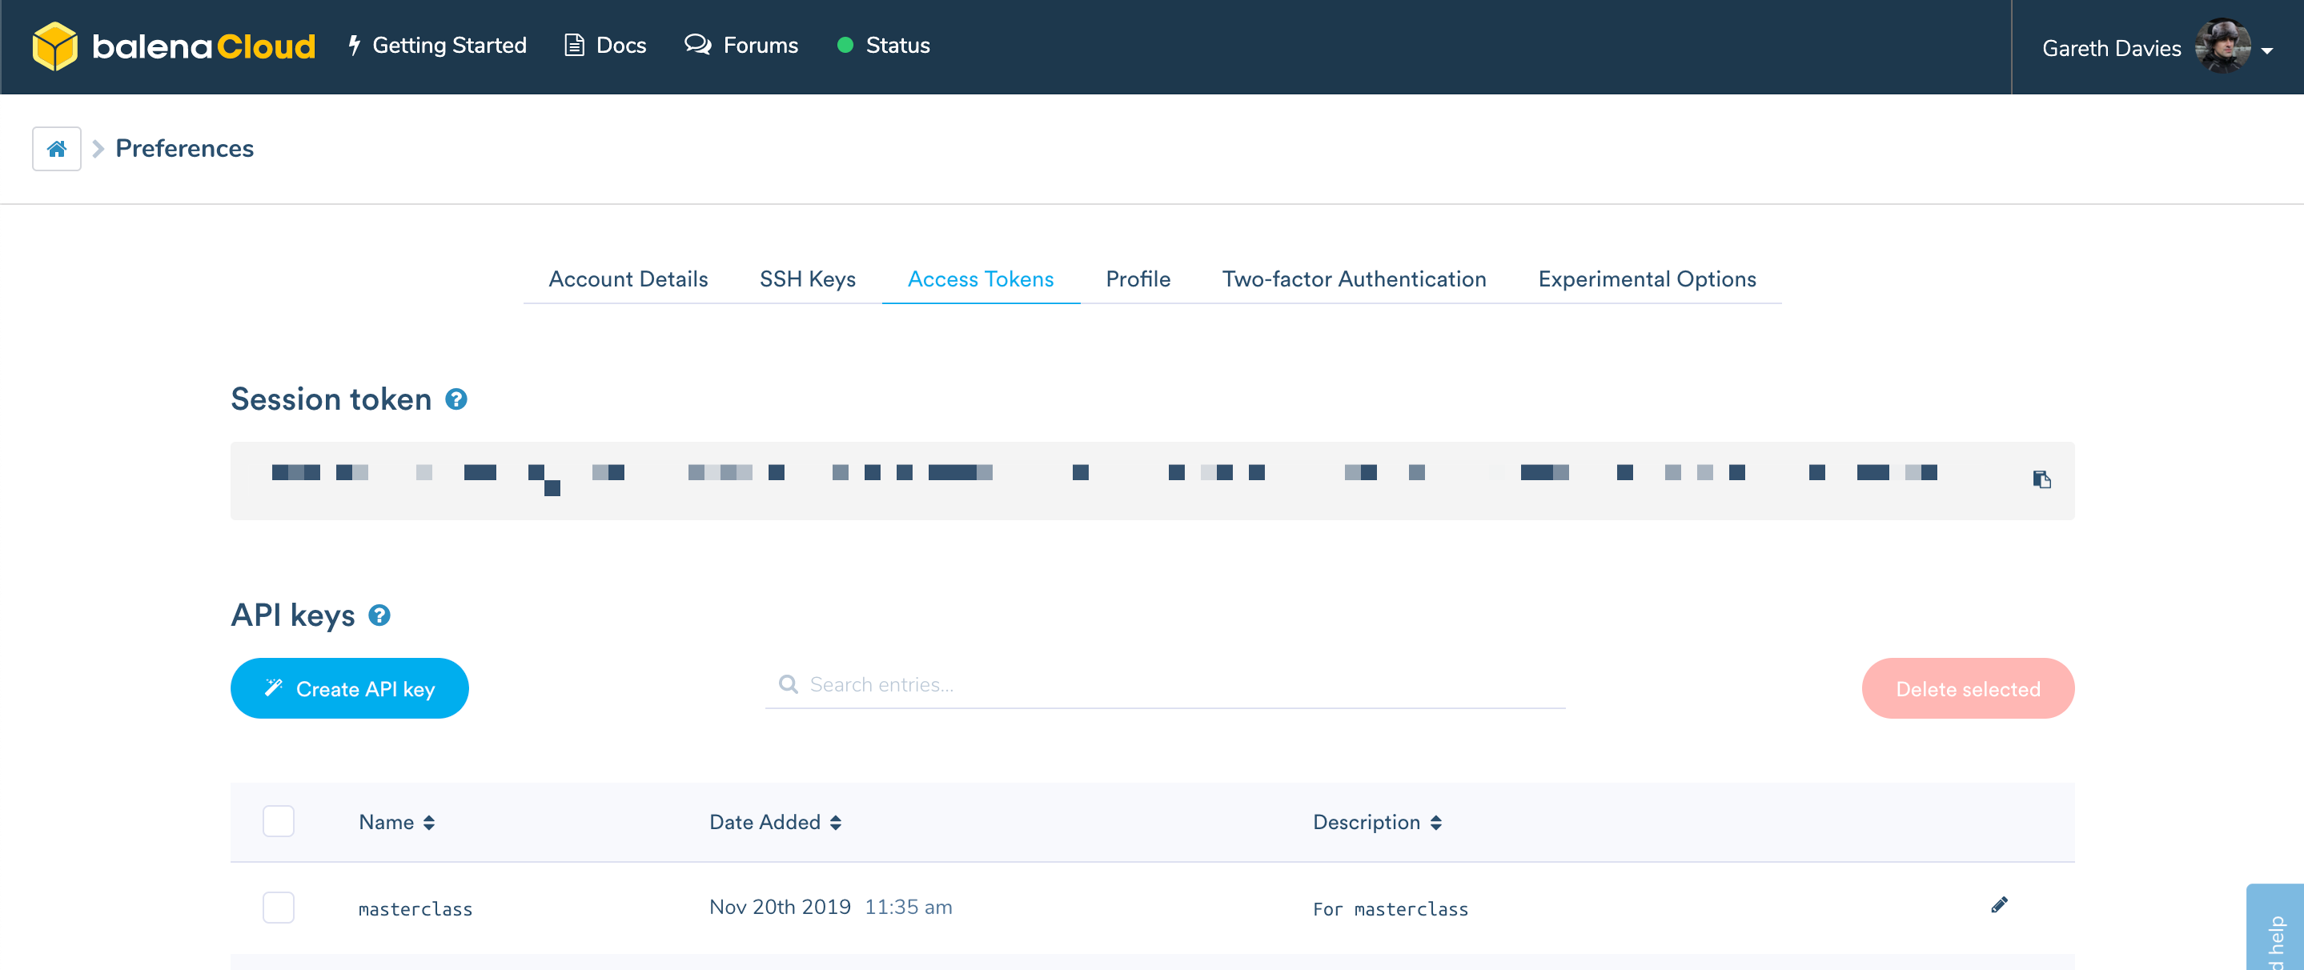Click the Delete selected button

[1967, 689]
